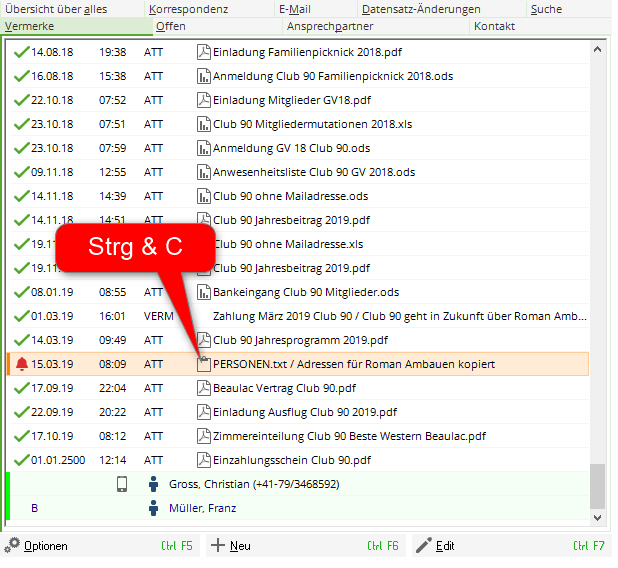Select the Datensatz-Änderungen tab
Viewport: 618px width, 568px height.
[x=420, y=9]
